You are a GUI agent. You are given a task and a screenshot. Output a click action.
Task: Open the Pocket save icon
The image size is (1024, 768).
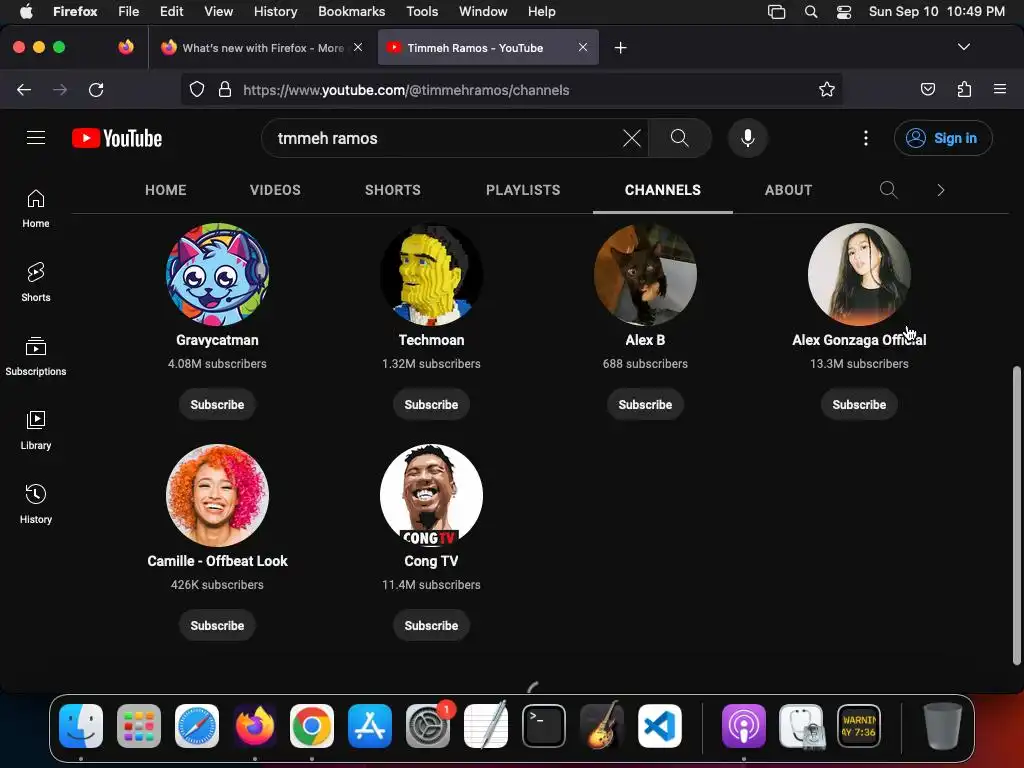click(x=927, y=89)
